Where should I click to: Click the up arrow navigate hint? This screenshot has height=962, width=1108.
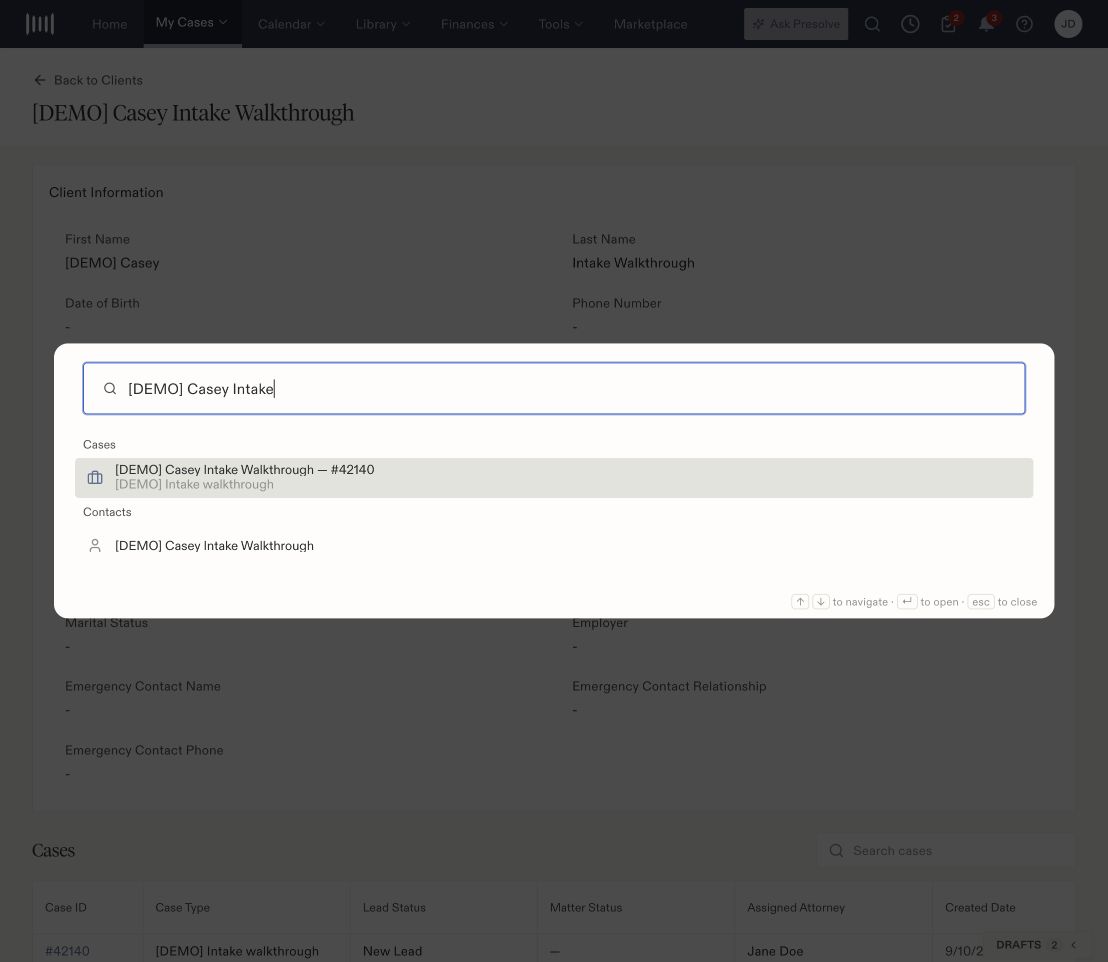click(800, 602)
